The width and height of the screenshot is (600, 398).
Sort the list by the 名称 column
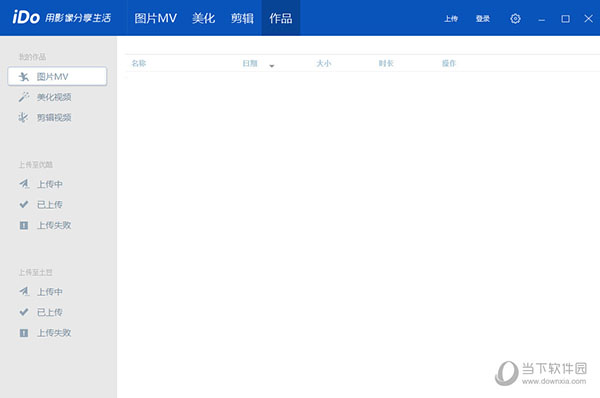click(x=139, y=63)
